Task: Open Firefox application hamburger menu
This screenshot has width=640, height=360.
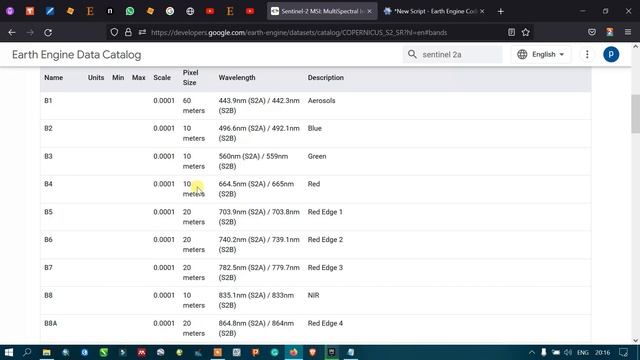Action: coord(628,32)
